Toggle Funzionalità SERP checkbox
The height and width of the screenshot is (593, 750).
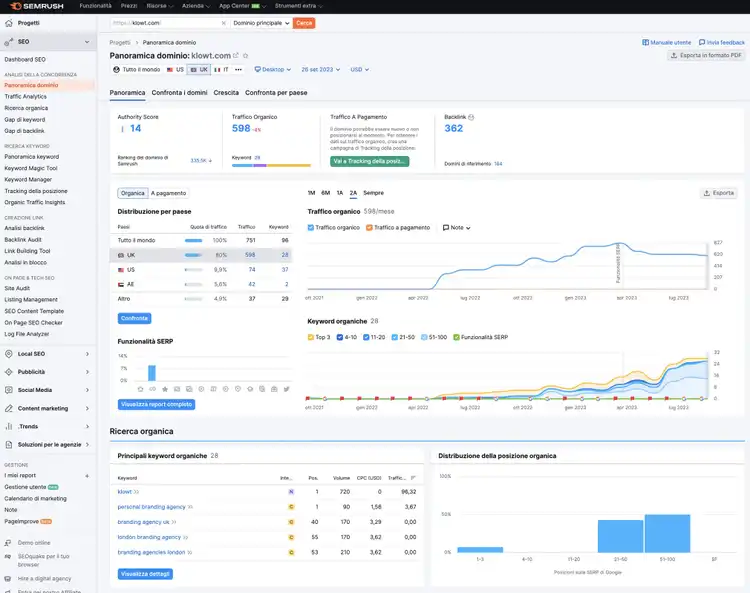point(456,337)
